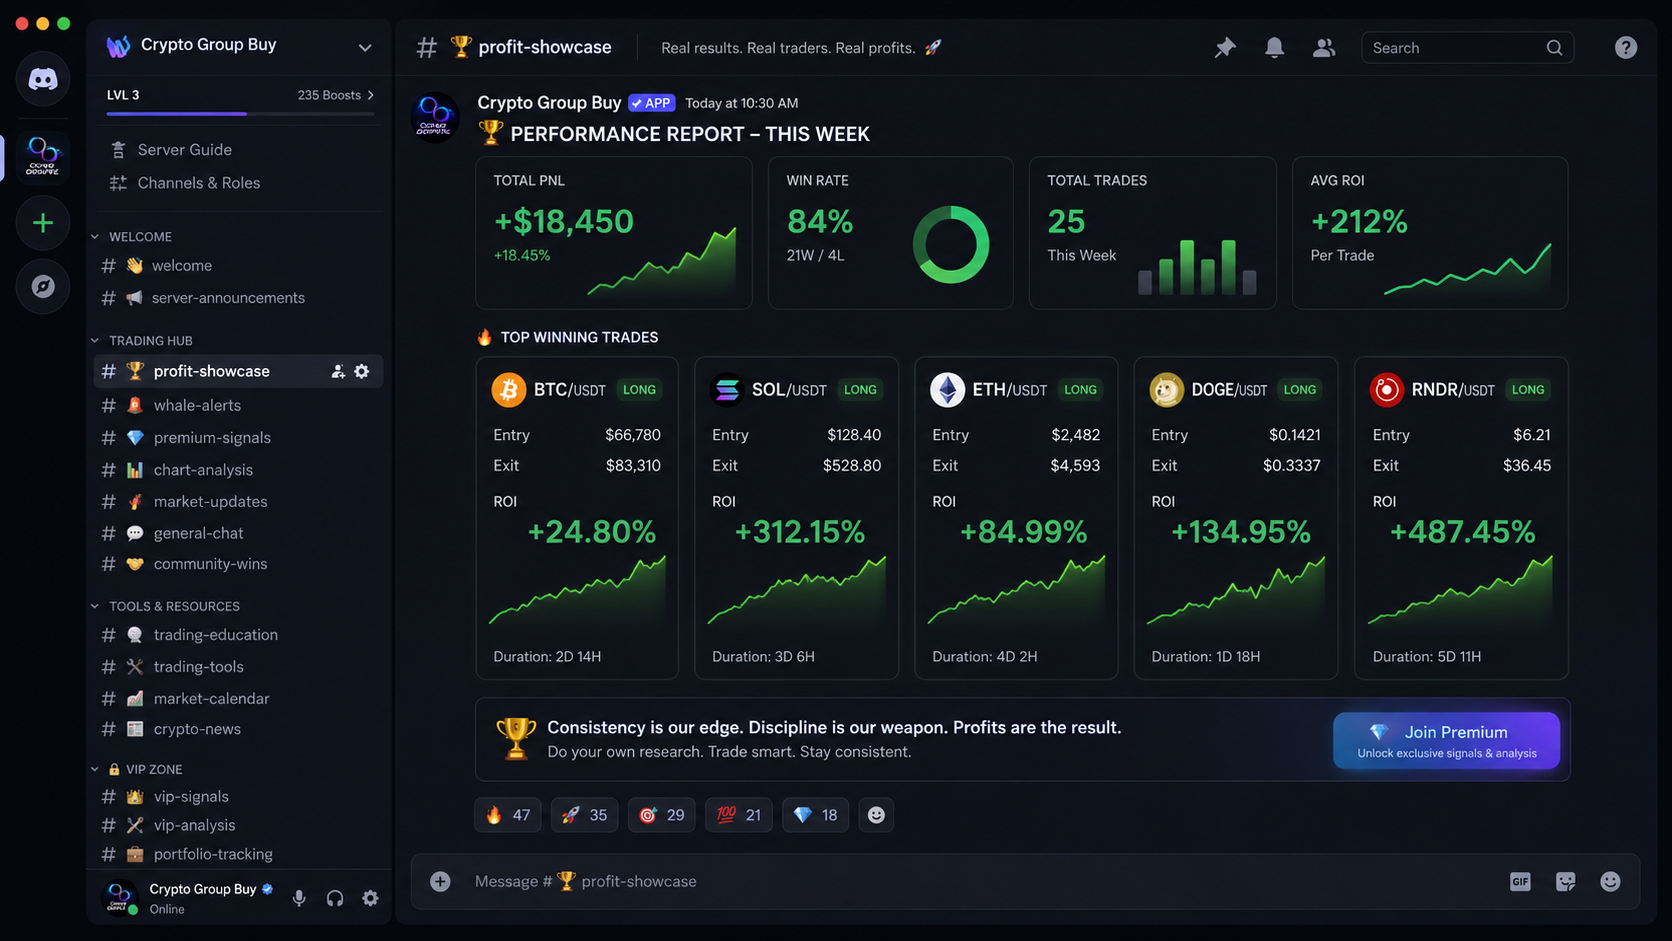Attach a file with plus icon
The width and height of the screenshot is (1672, 941).
tap(440, 881)
